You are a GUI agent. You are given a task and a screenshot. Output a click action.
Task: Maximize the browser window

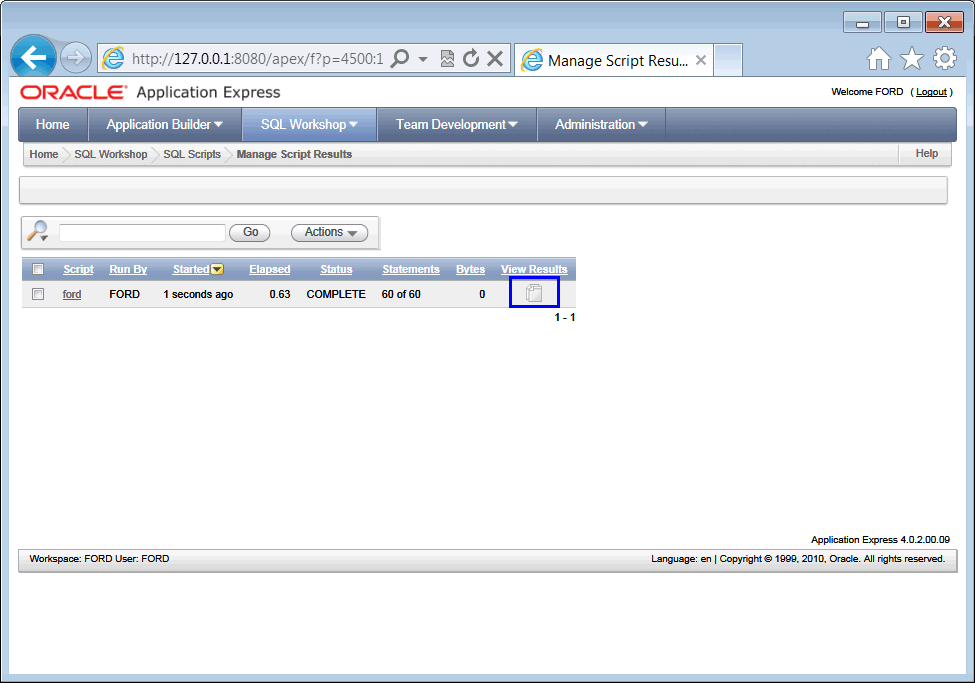tap(903, 22)
